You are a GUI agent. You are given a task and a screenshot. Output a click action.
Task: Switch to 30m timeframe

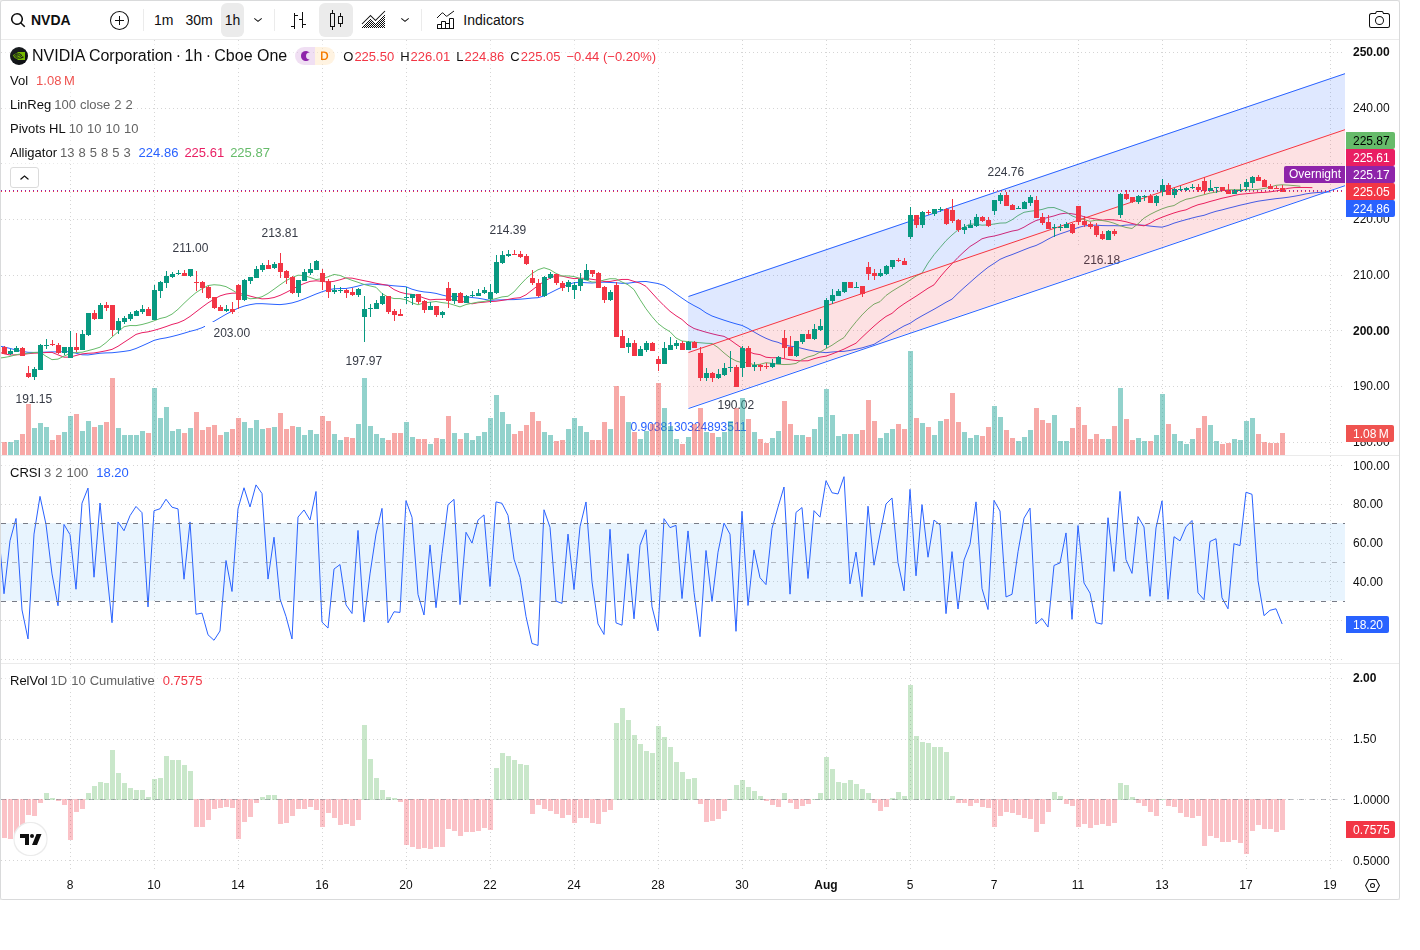199,20
